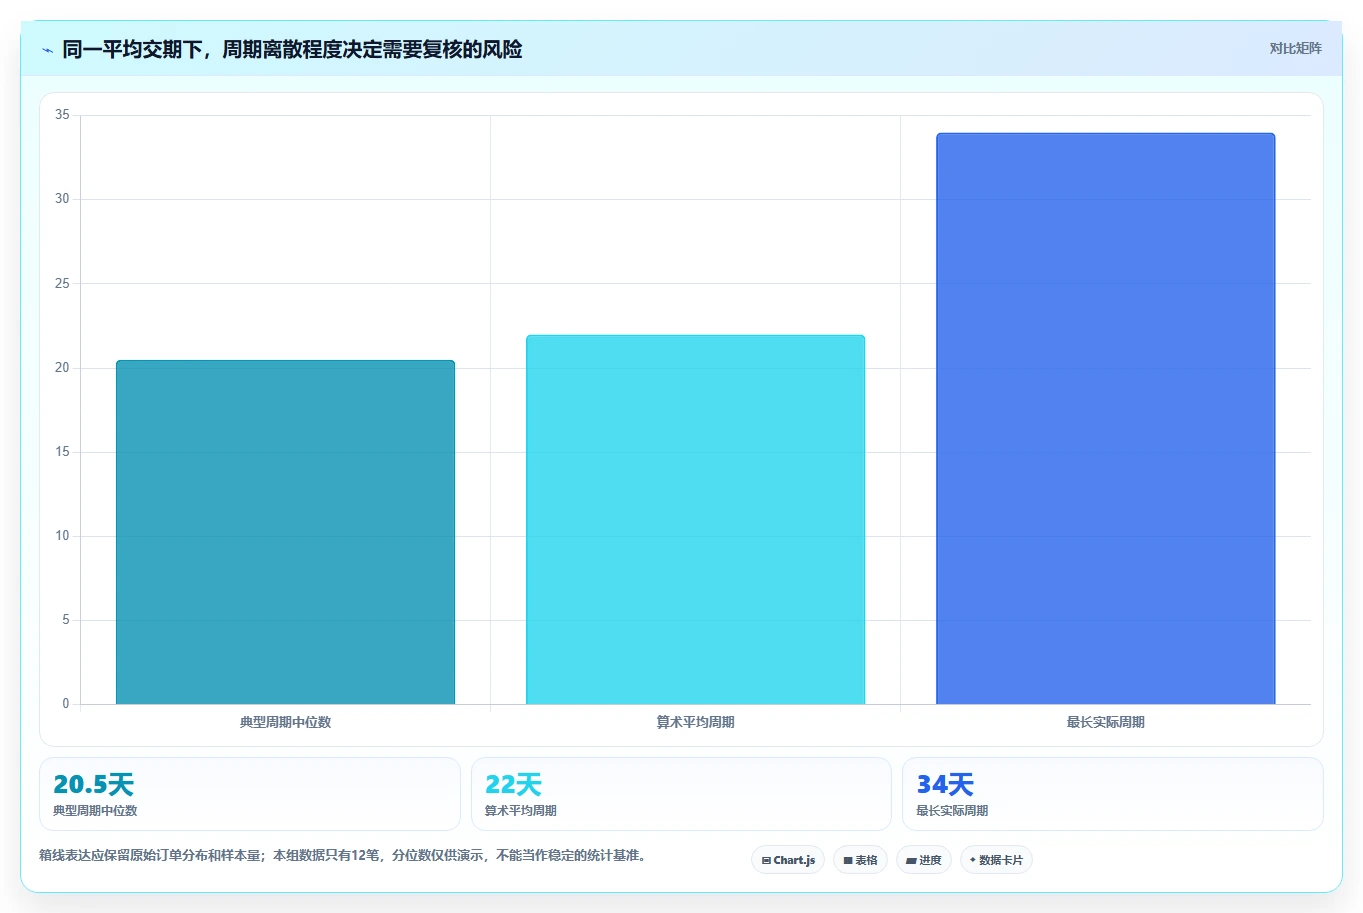Click the 表格 tag chip
This screenshot has width=1363, height=913.
(x=860, y=860)
